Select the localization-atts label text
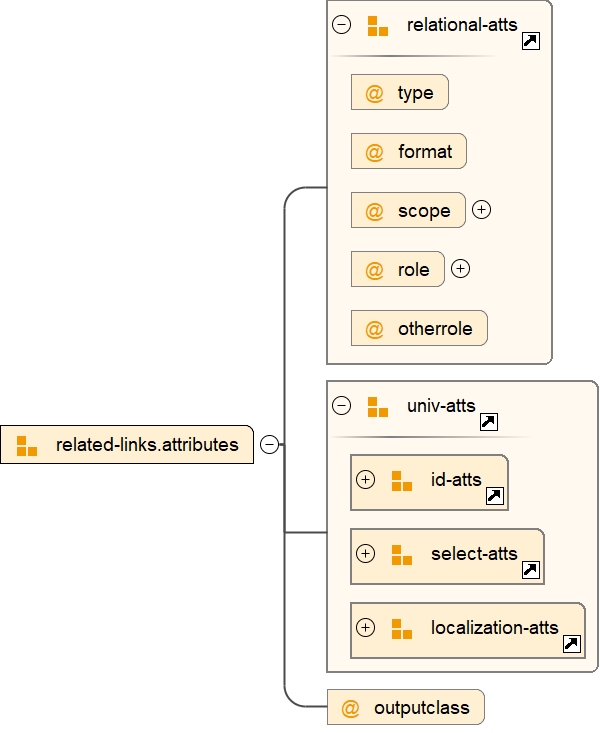The image size is (600, 733). pyautogui.click(x=495, y=627)
